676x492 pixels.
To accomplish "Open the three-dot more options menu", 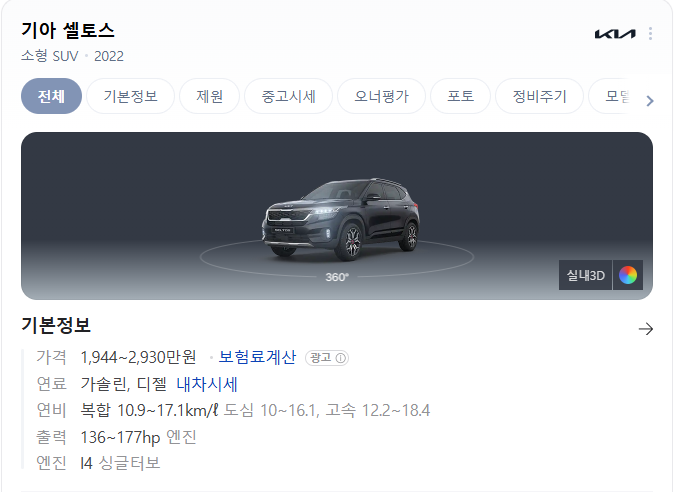I will point(650,33).
